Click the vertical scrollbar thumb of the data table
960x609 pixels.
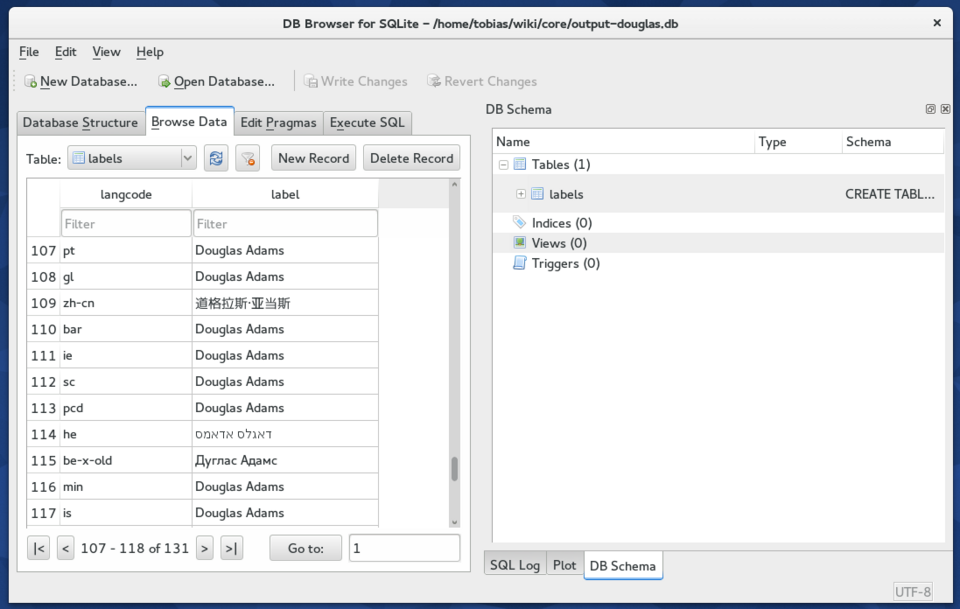[x=454, y=469]
